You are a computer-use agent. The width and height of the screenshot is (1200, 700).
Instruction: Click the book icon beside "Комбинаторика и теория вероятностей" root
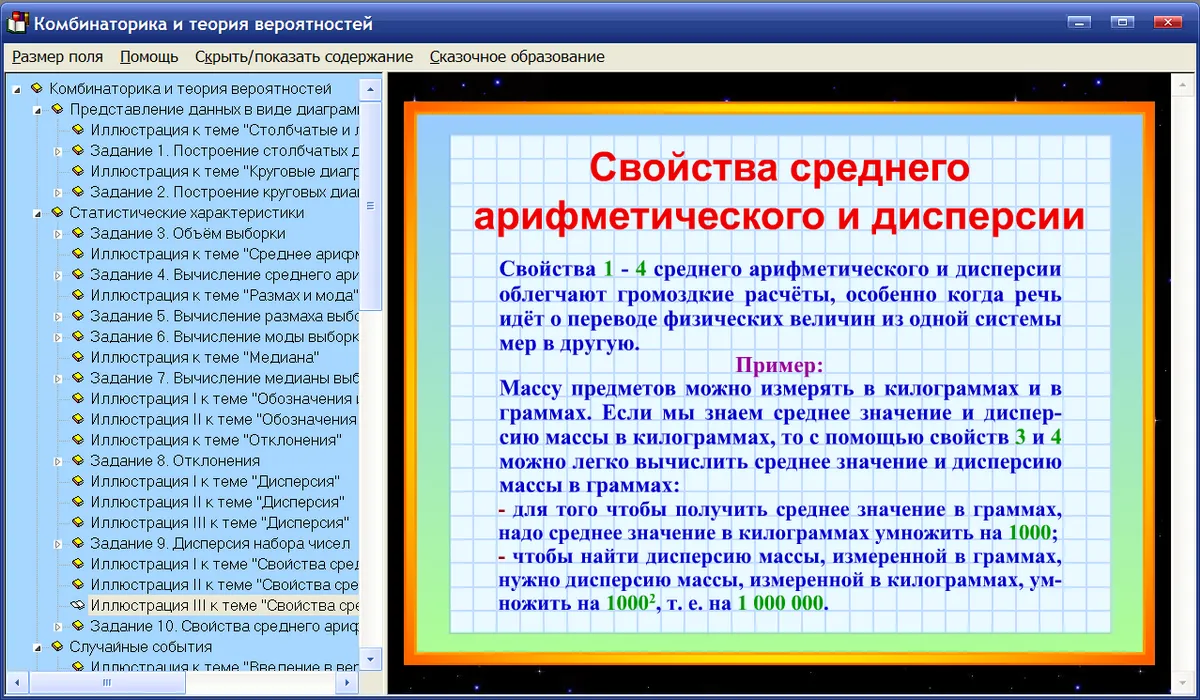37,88
